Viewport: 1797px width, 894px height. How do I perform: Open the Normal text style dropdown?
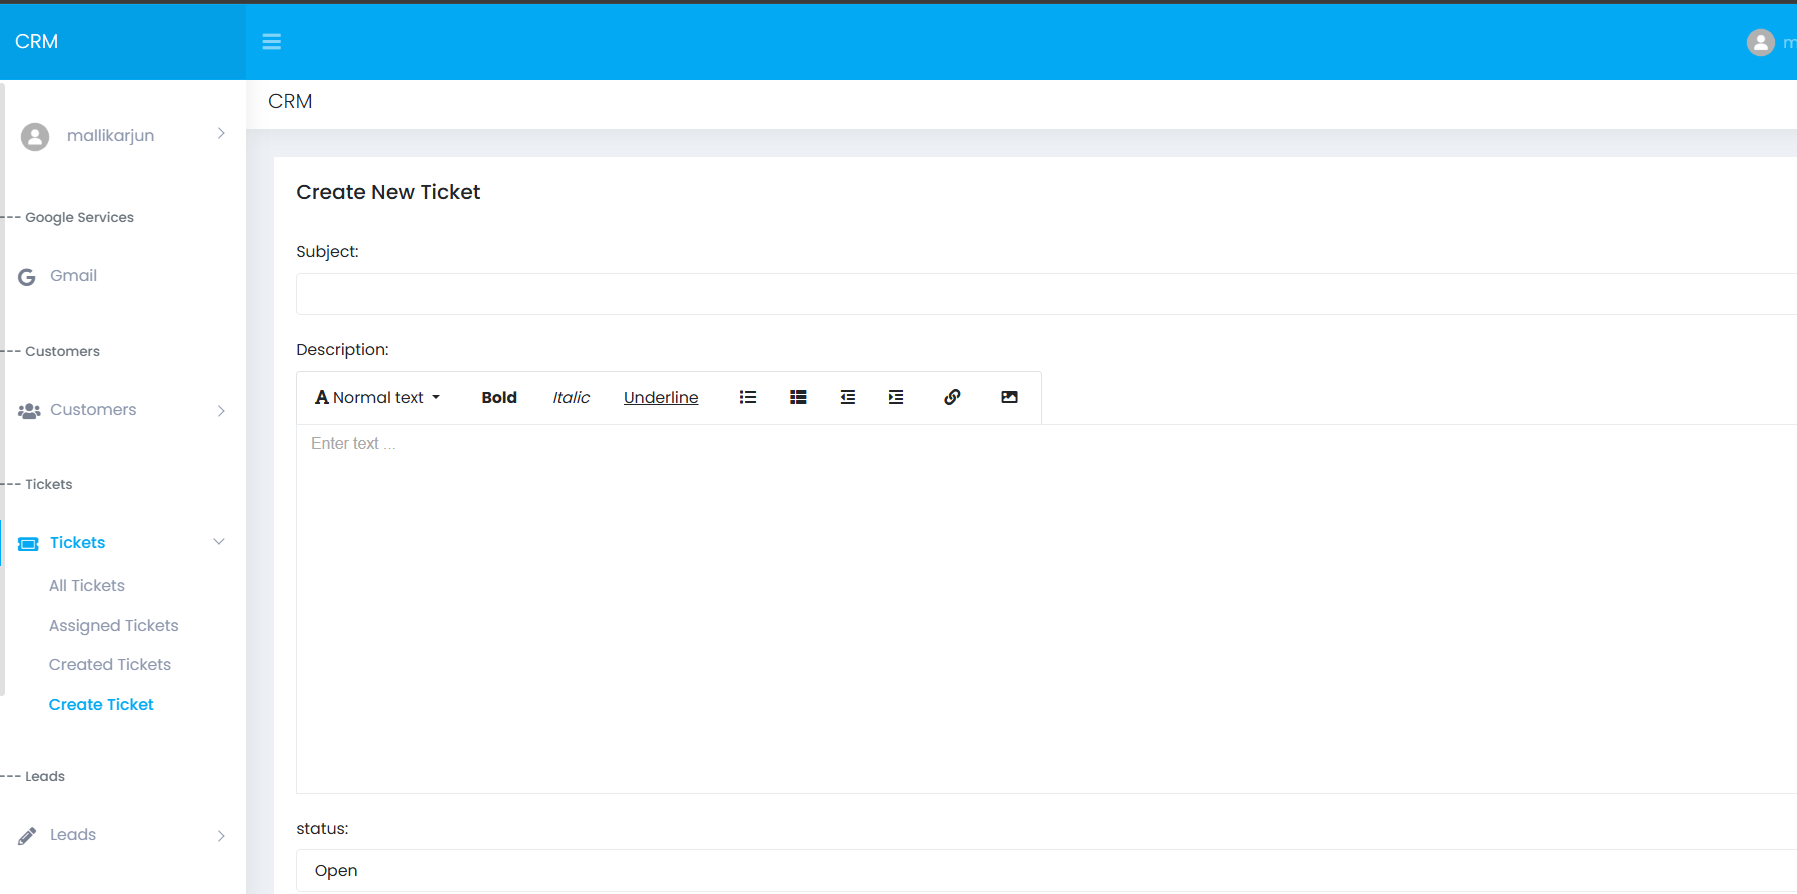(x=378, y=397)
